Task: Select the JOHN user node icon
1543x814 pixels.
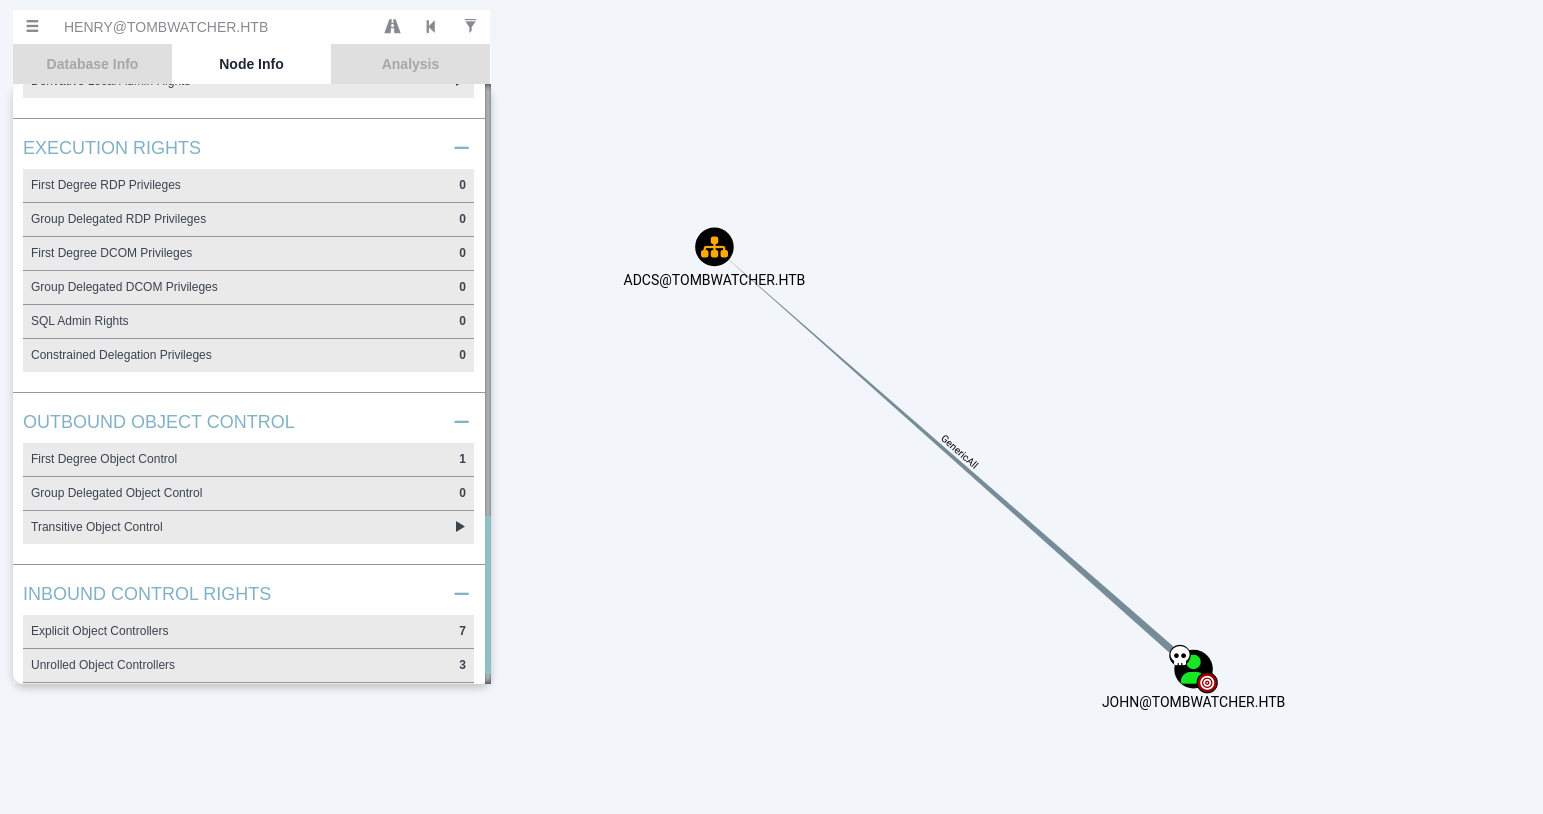Action: pos(1193,669)
